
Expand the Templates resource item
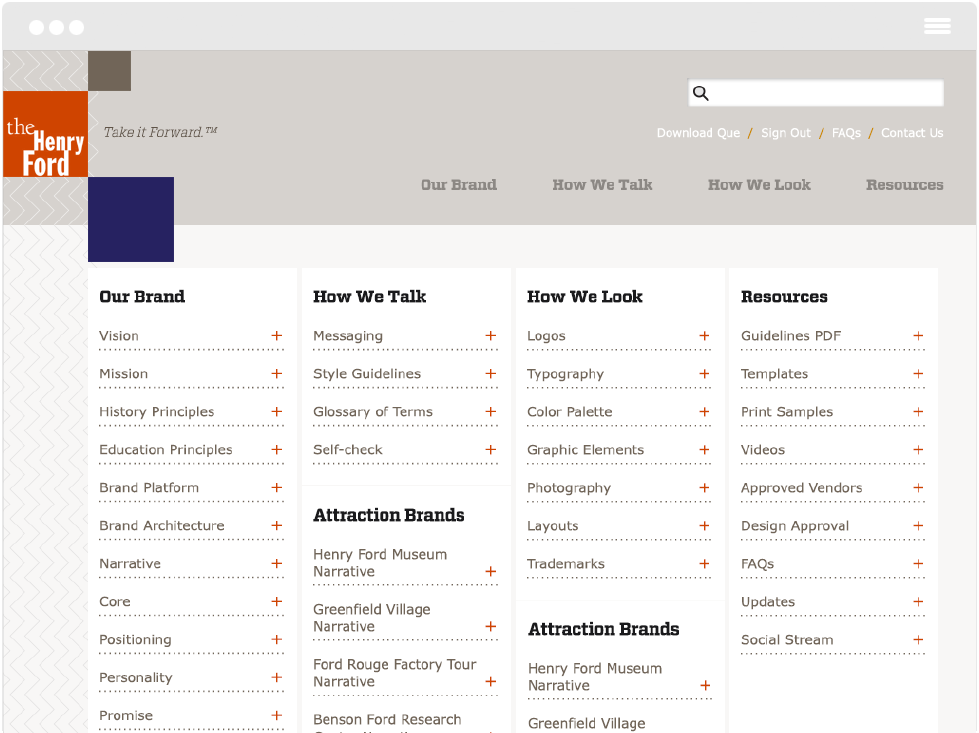[x=918, y=374]
